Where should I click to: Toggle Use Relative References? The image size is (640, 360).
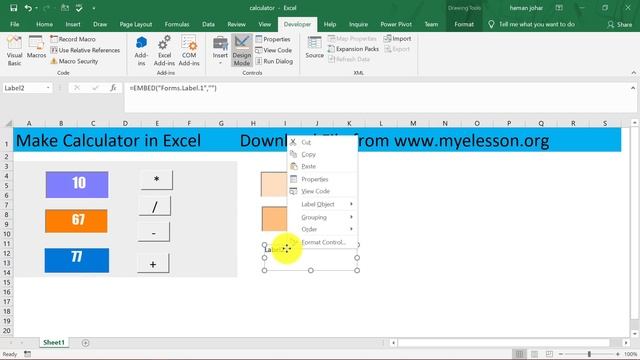85,50
